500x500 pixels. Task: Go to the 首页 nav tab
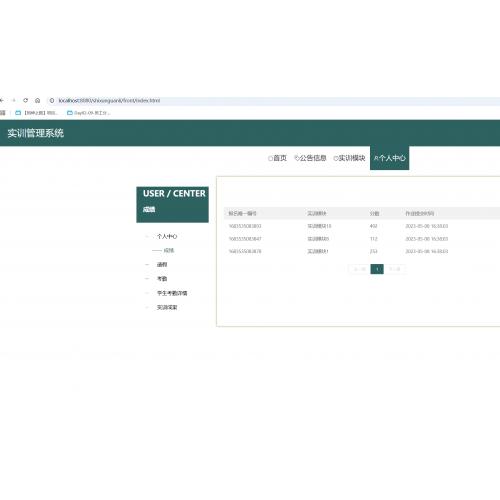click(277, 158)
